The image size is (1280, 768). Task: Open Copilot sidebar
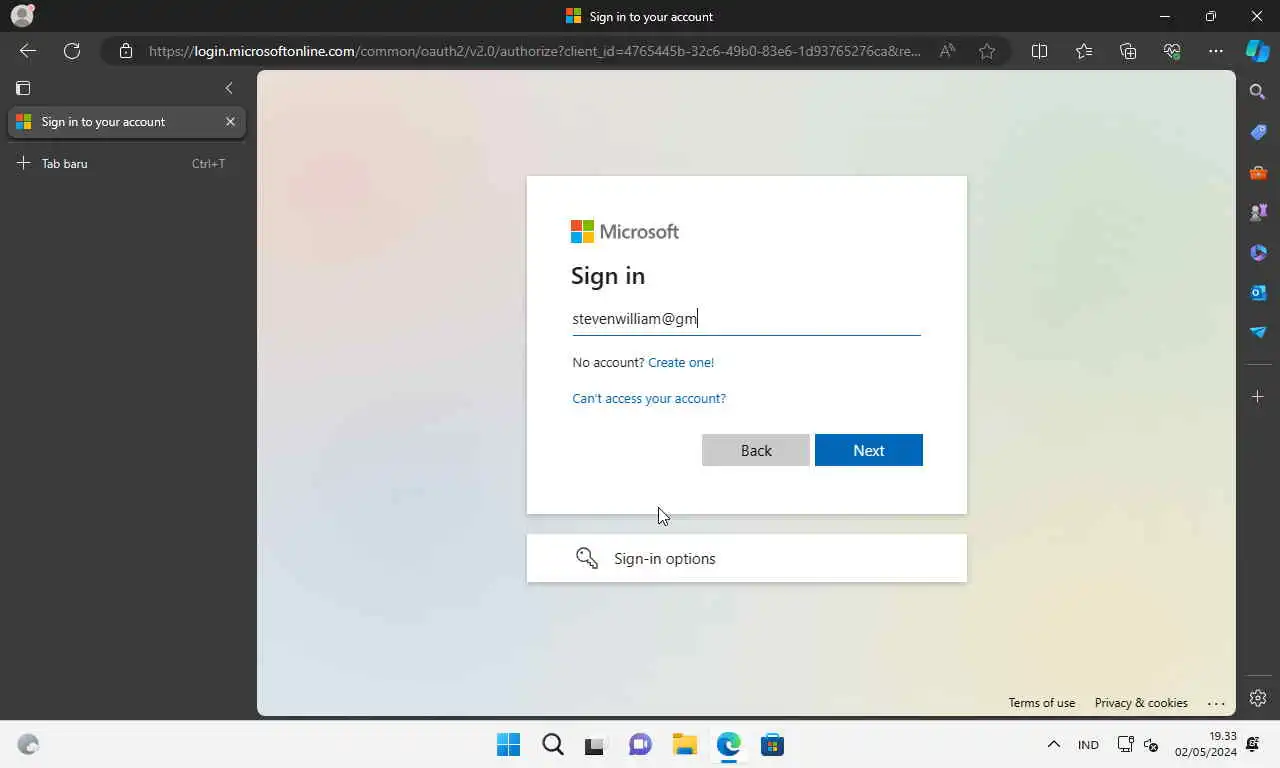click(1258, 51)
